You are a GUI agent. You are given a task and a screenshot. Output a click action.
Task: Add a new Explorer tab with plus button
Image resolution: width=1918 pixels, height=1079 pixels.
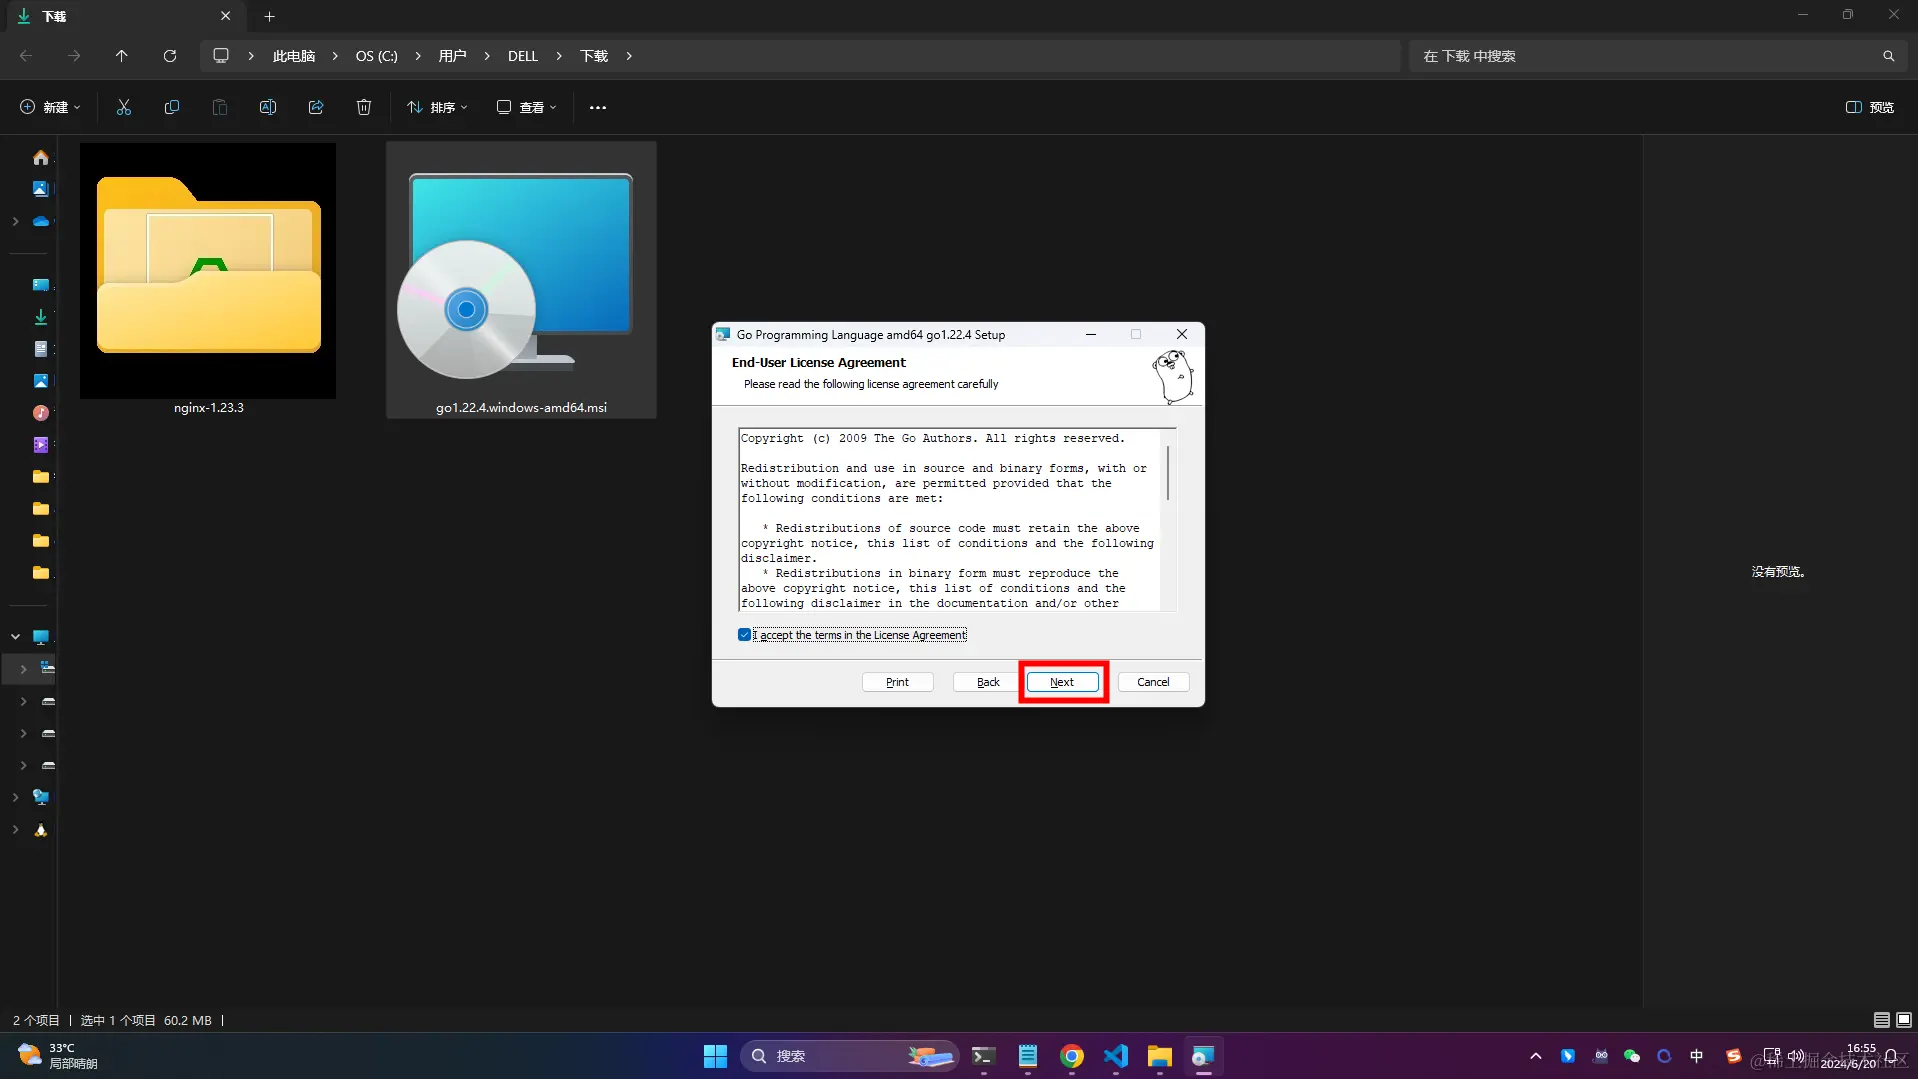[x=269, y=16]
